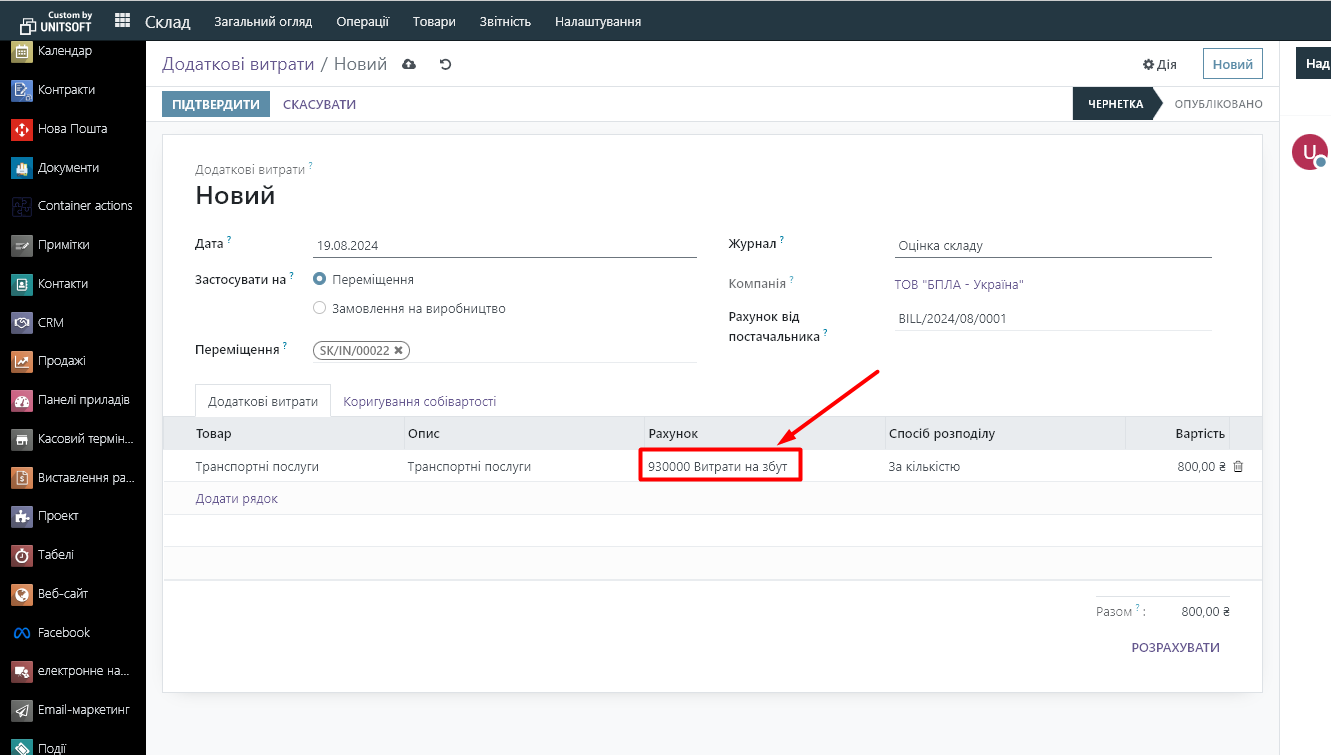Switch to Коригування собівартості tab
This screenshot has height=755, width=1331.
419,401
